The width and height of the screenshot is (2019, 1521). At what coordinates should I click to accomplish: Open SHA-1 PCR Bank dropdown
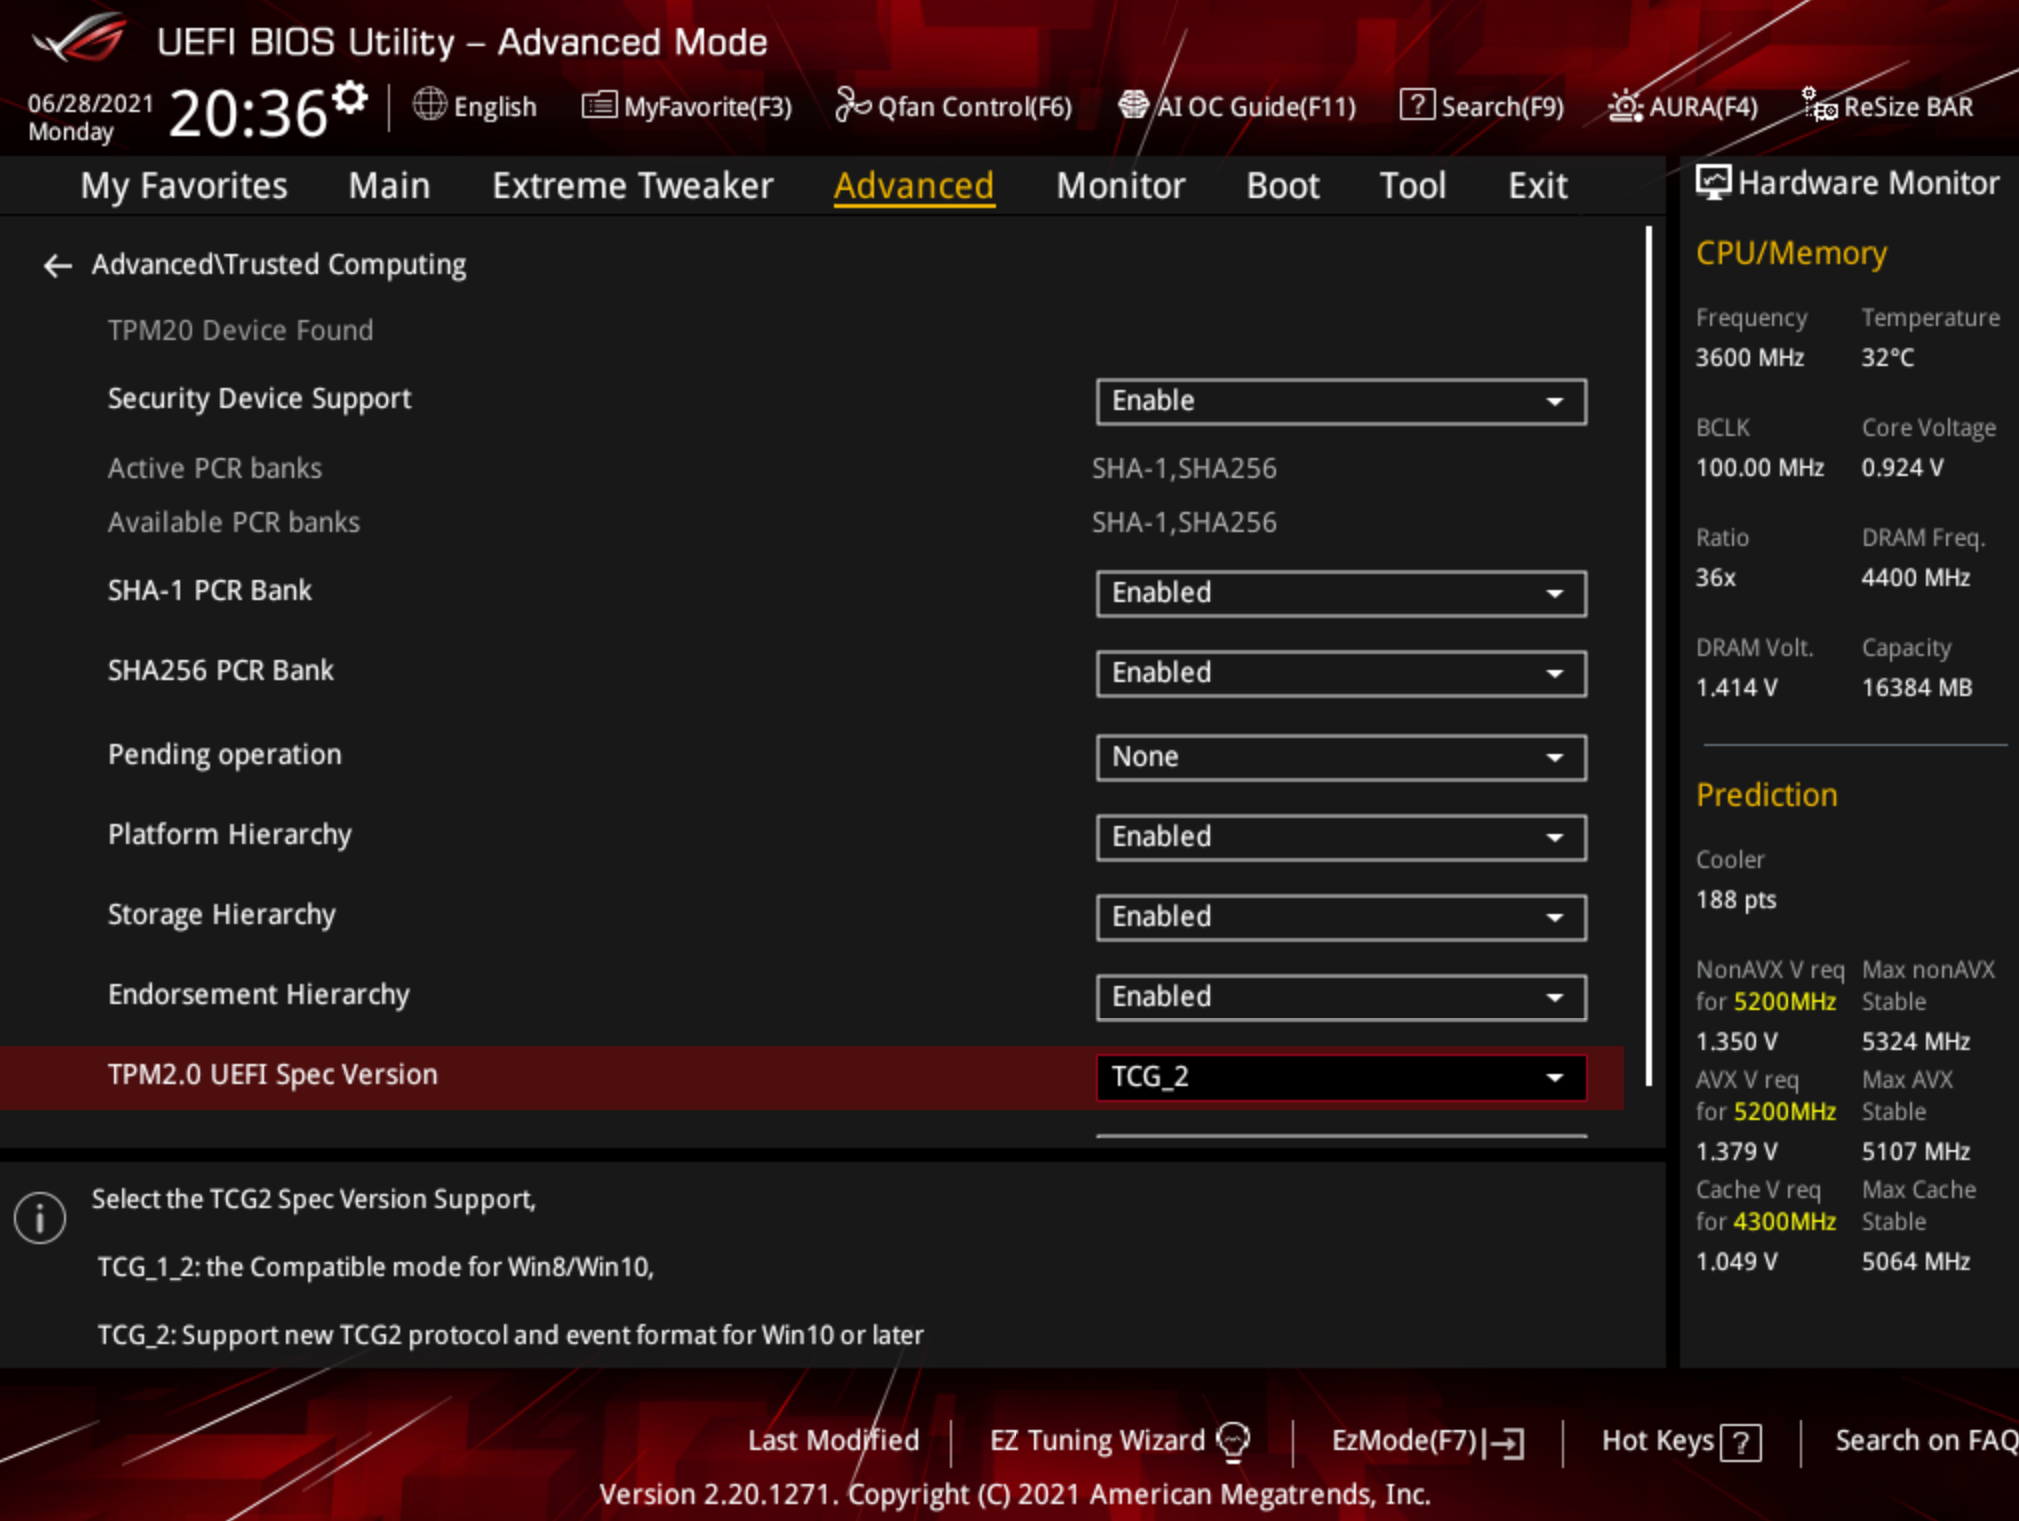point(1341,593)
